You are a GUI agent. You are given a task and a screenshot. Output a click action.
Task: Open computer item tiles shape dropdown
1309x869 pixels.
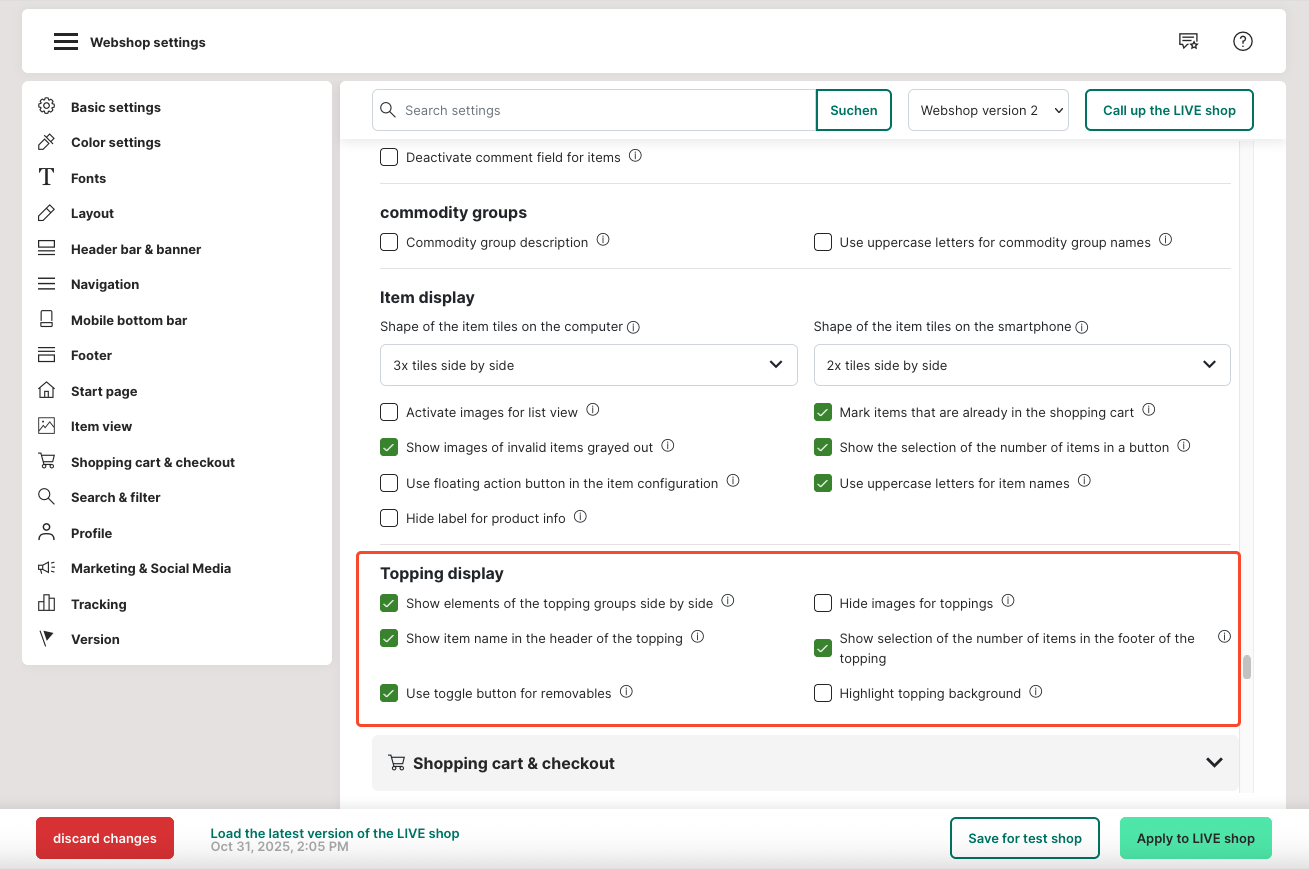(588, 365)
